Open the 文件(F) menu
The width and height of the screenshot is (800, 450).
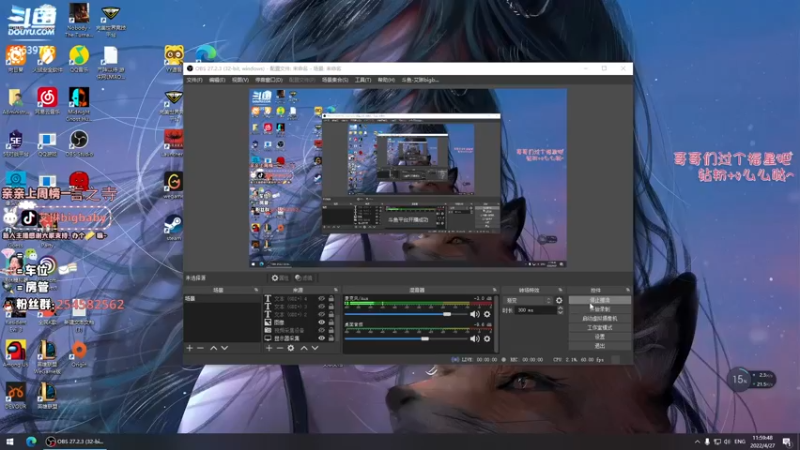point(194,80)
